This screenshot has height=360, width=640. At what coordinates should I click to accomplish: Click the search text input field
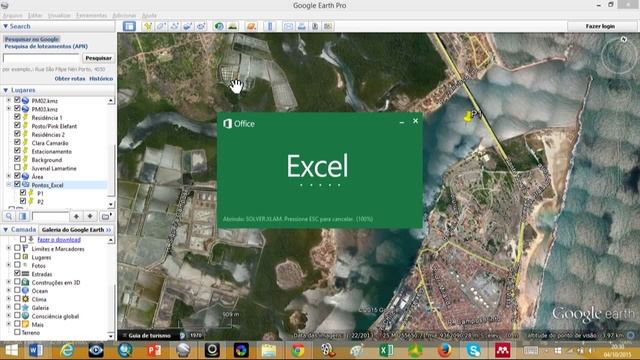click(x=41, y=58)
